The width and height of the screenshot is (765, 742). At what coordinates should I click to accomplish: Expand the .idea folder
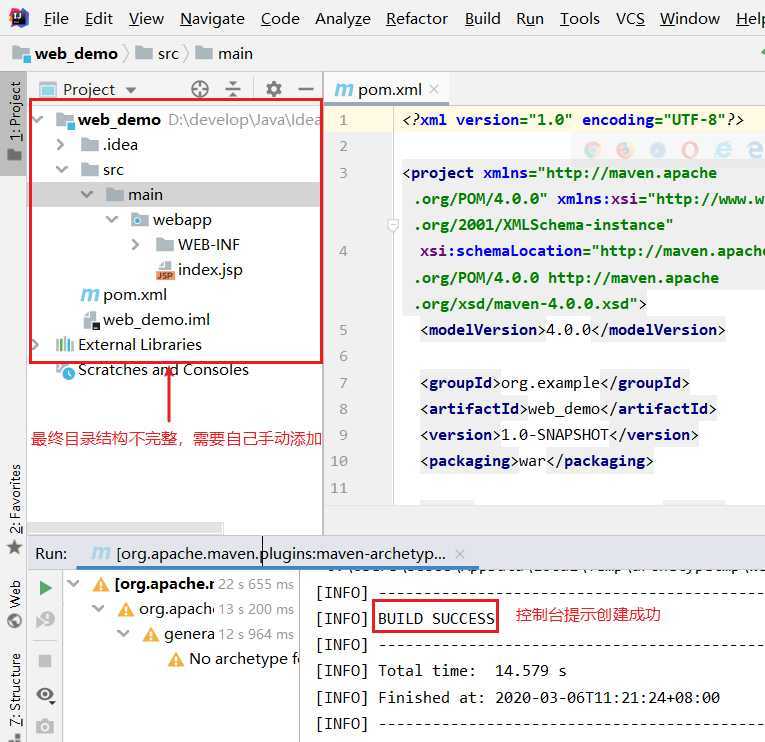(x=60, y=144)
